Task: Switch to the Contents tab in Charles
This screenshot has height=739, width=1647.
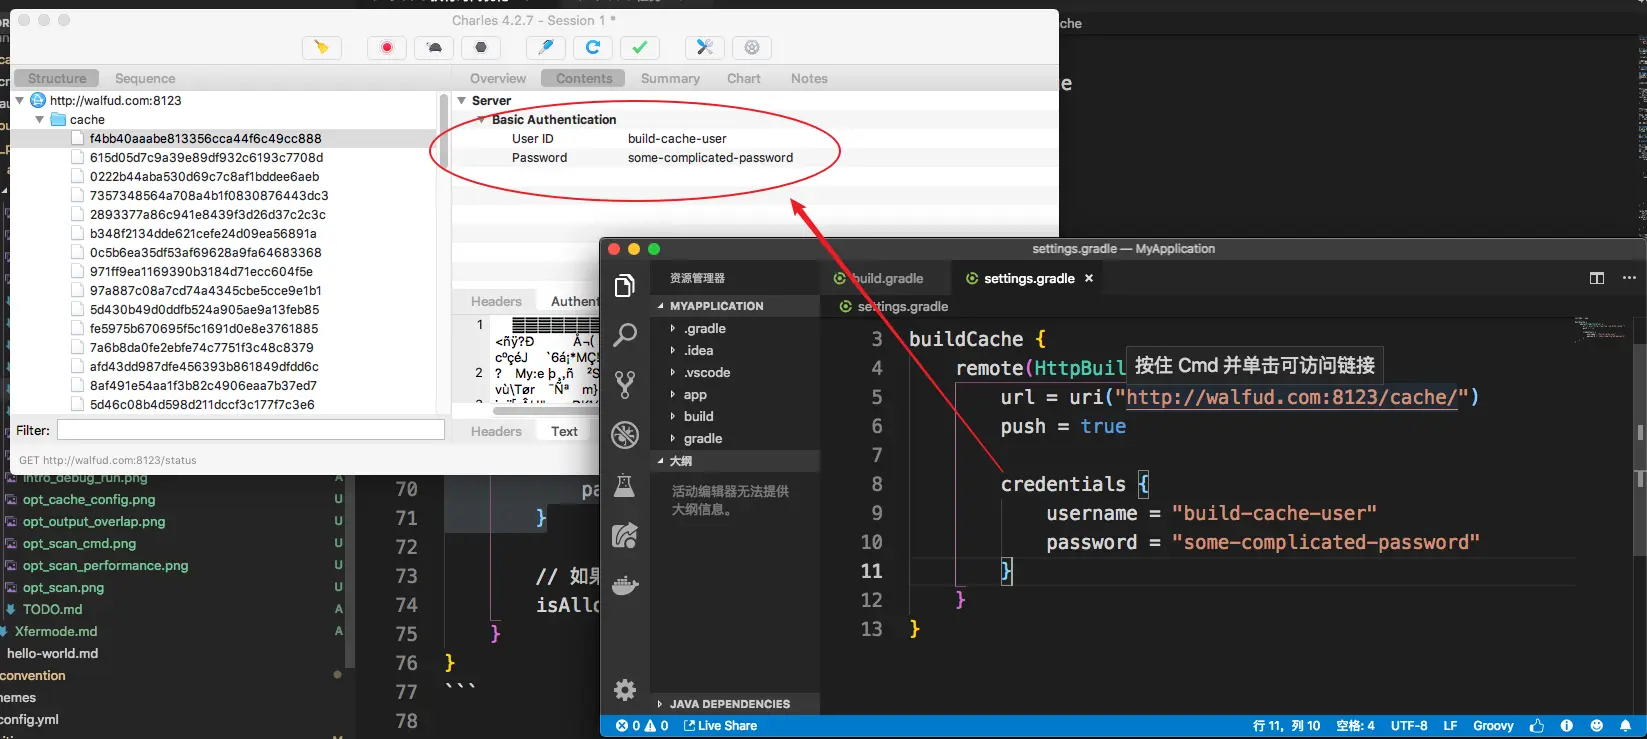Action: (x=584, y=78)
